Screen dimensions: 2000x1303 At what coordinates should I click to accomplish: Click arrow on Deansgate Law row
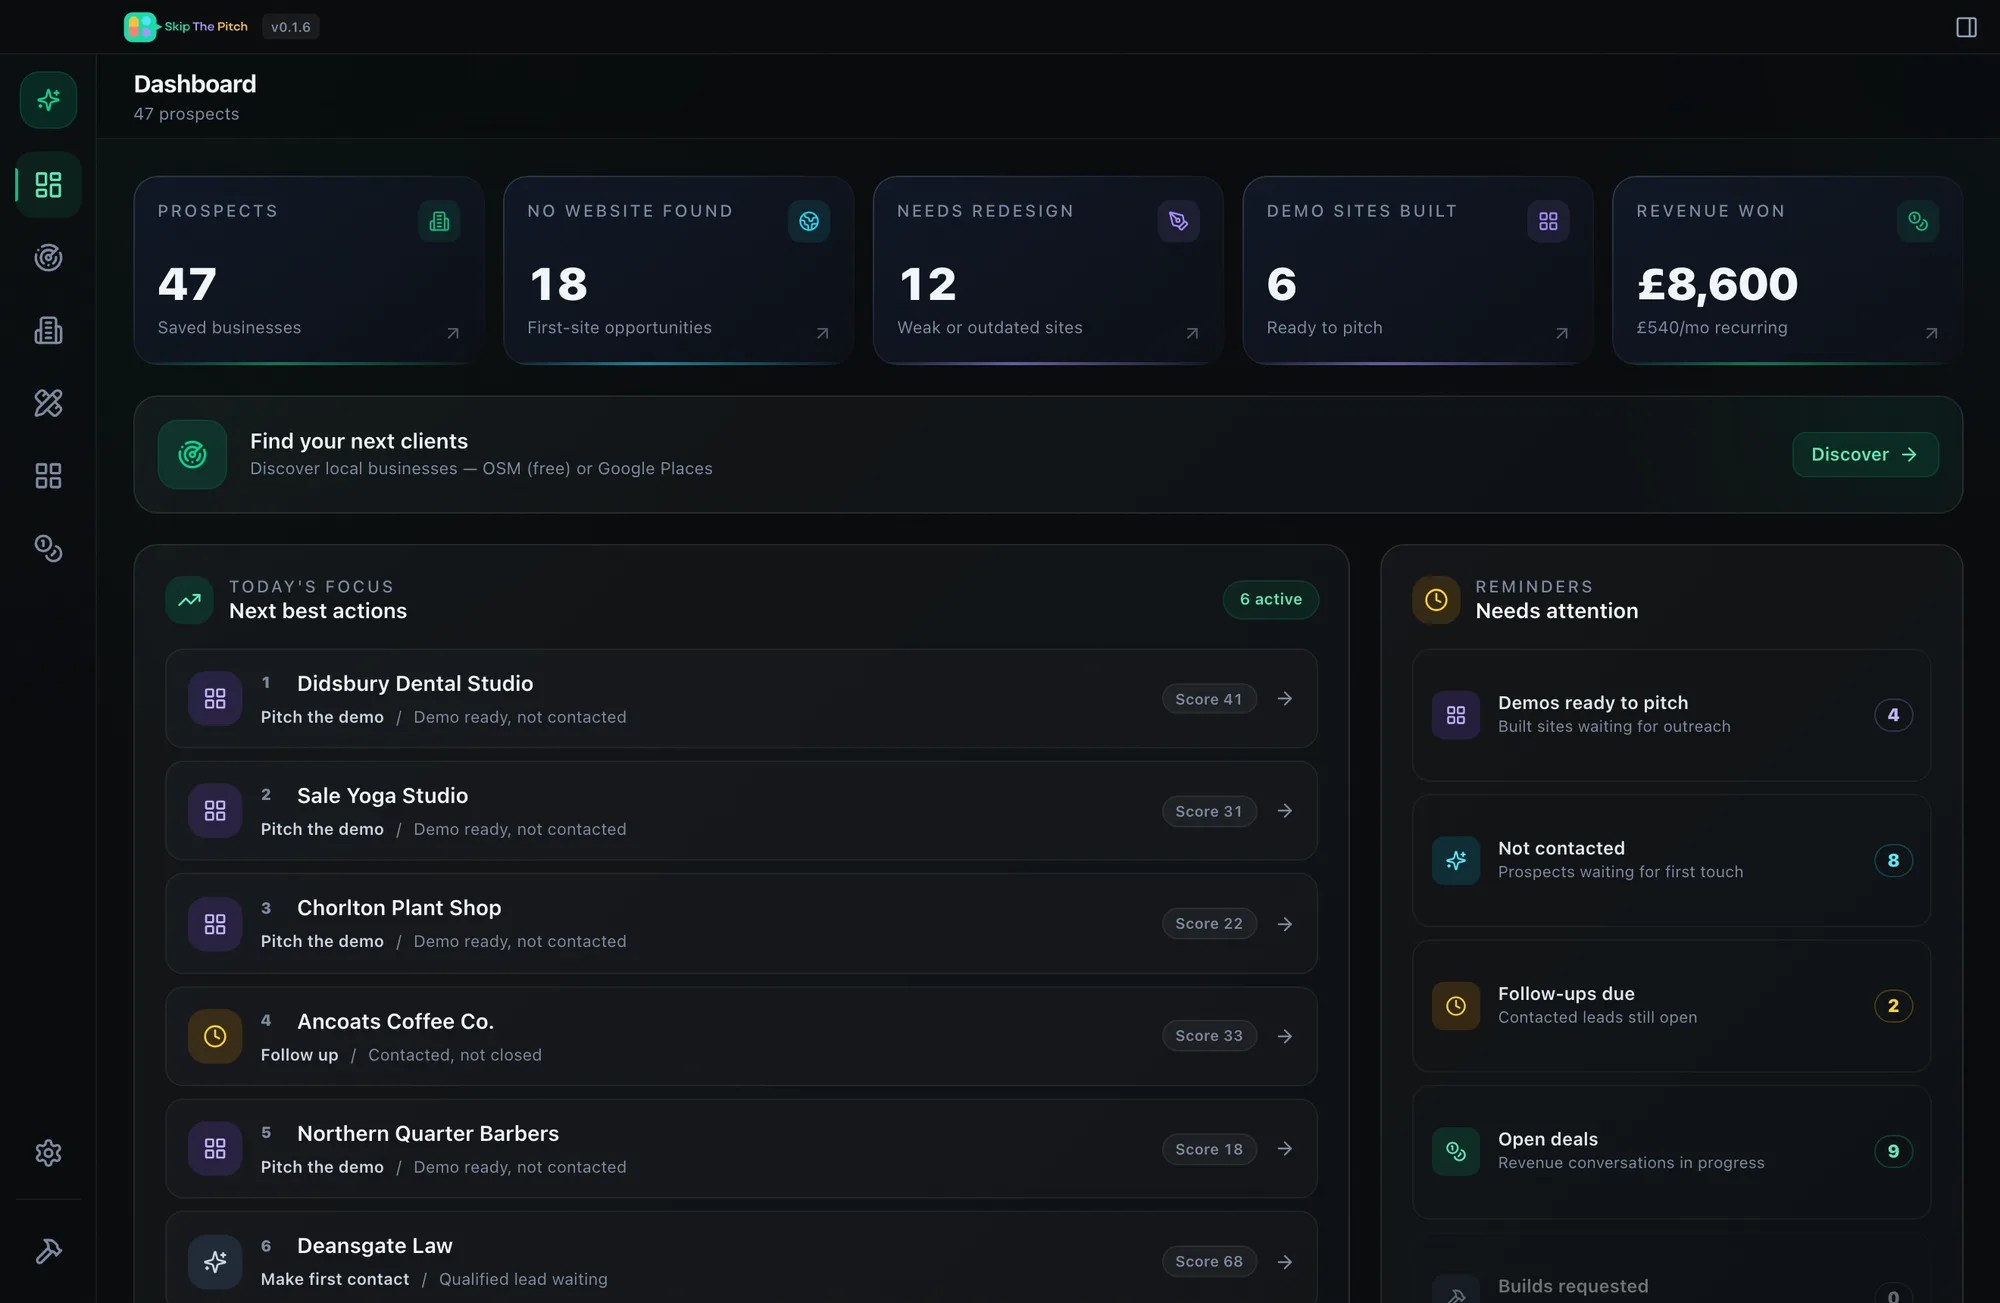click(1285, 1262)
